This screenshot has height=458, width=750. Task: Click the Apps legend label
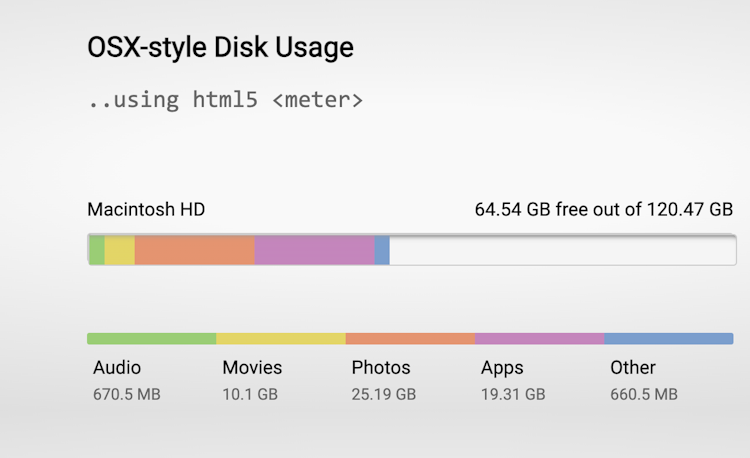[502, 368]
